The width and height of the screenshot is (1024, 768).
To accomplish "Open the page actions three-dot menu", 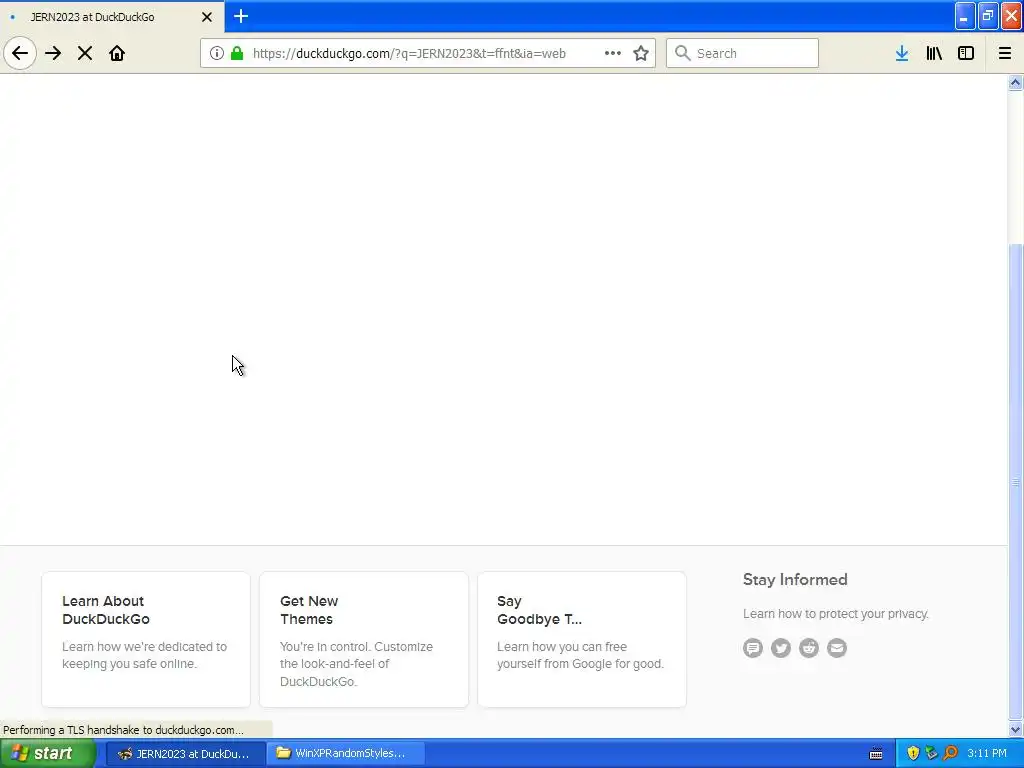I will coord(613,54).
